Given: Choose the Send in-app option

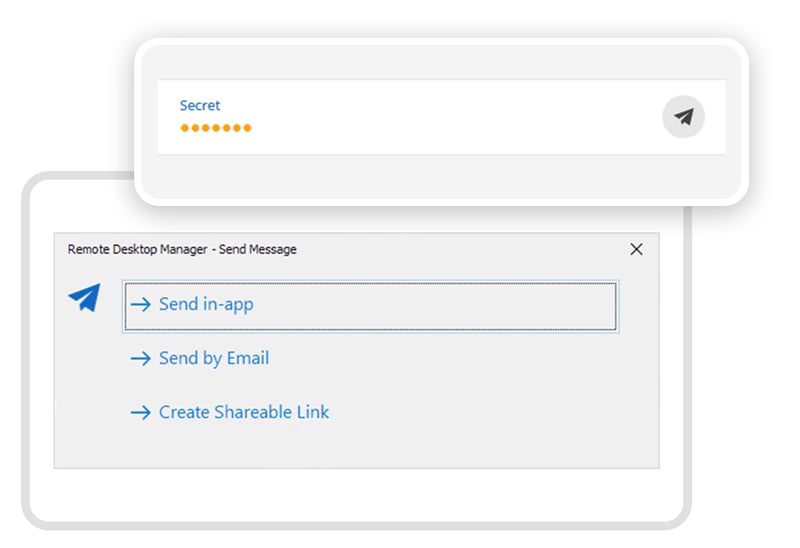Looking at the screenshot, I should (206, 304).
